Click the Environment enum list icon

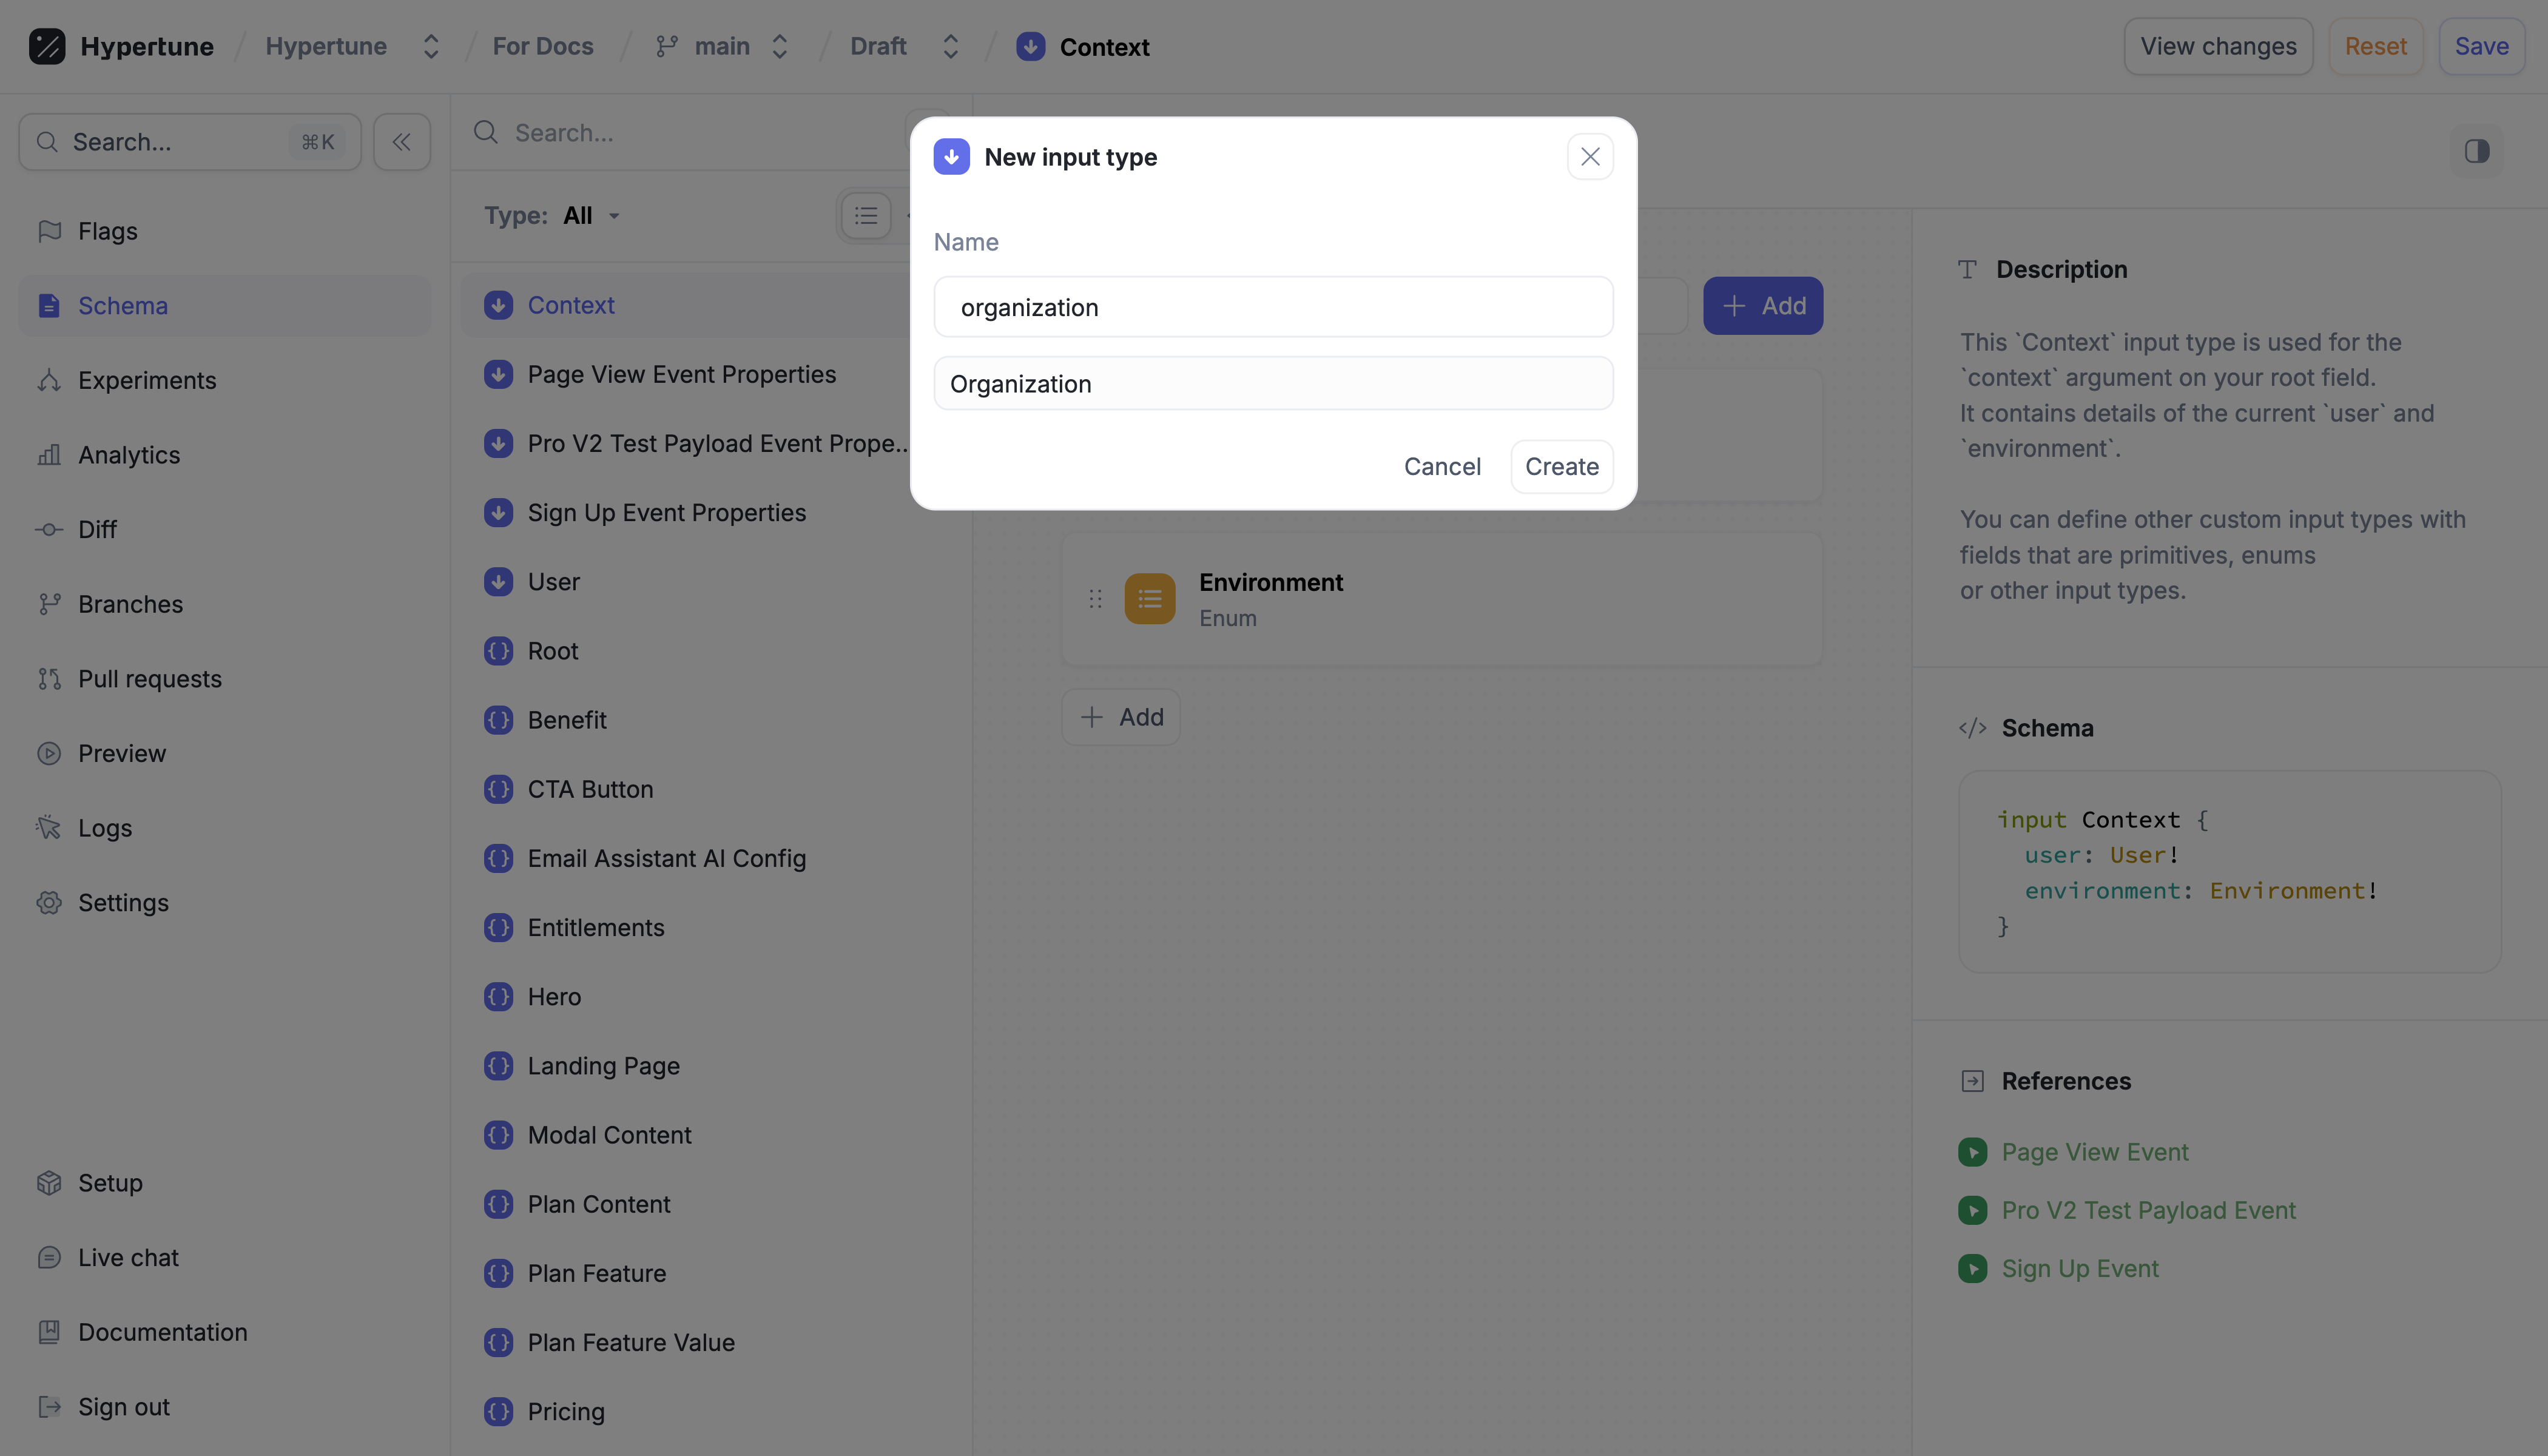(1149, 598)
